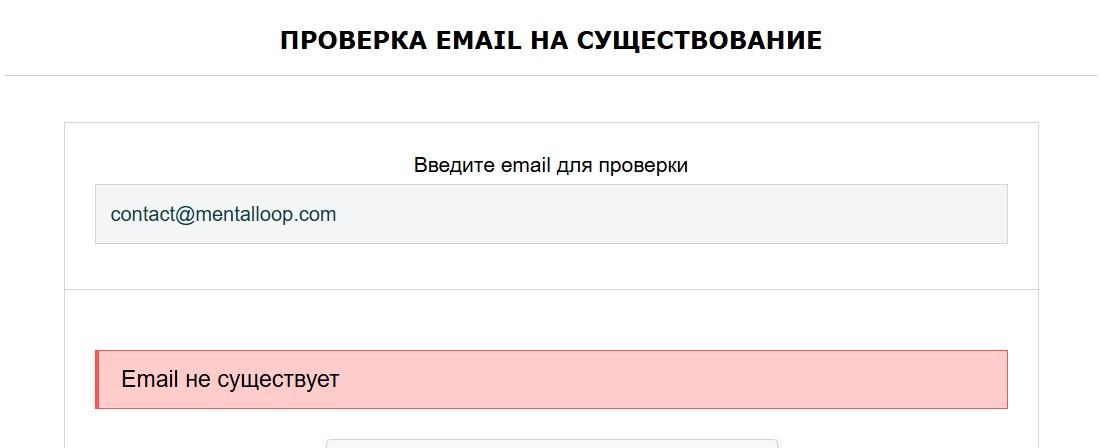Click the 'Email не существует' error message
The width and height of the screenshot is (1101, 448).
coord(230,380)
